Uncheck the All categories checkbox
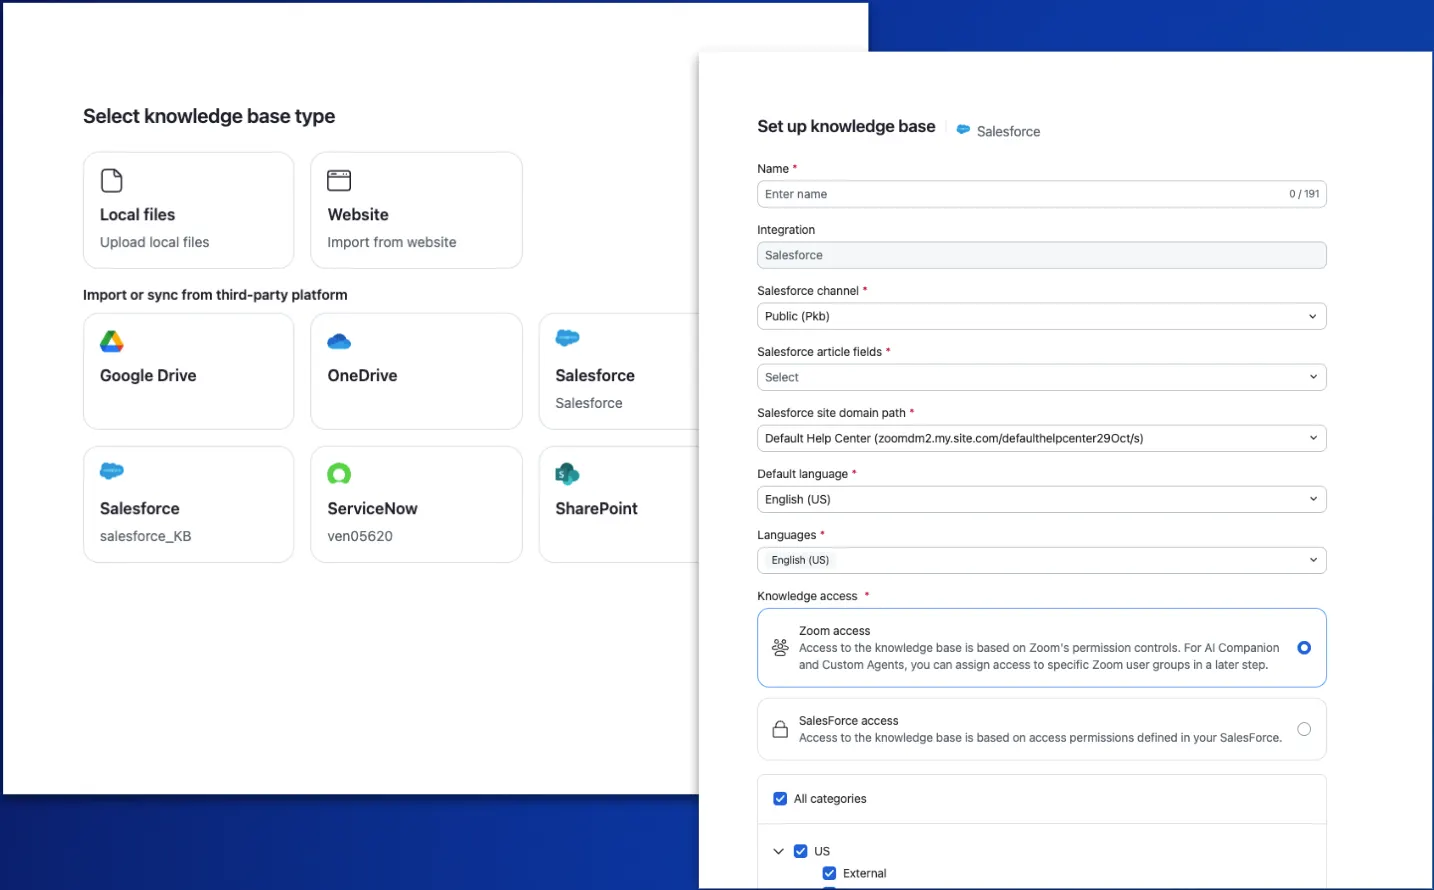This screenshot has width=1434, height=890. pos(779,798)
